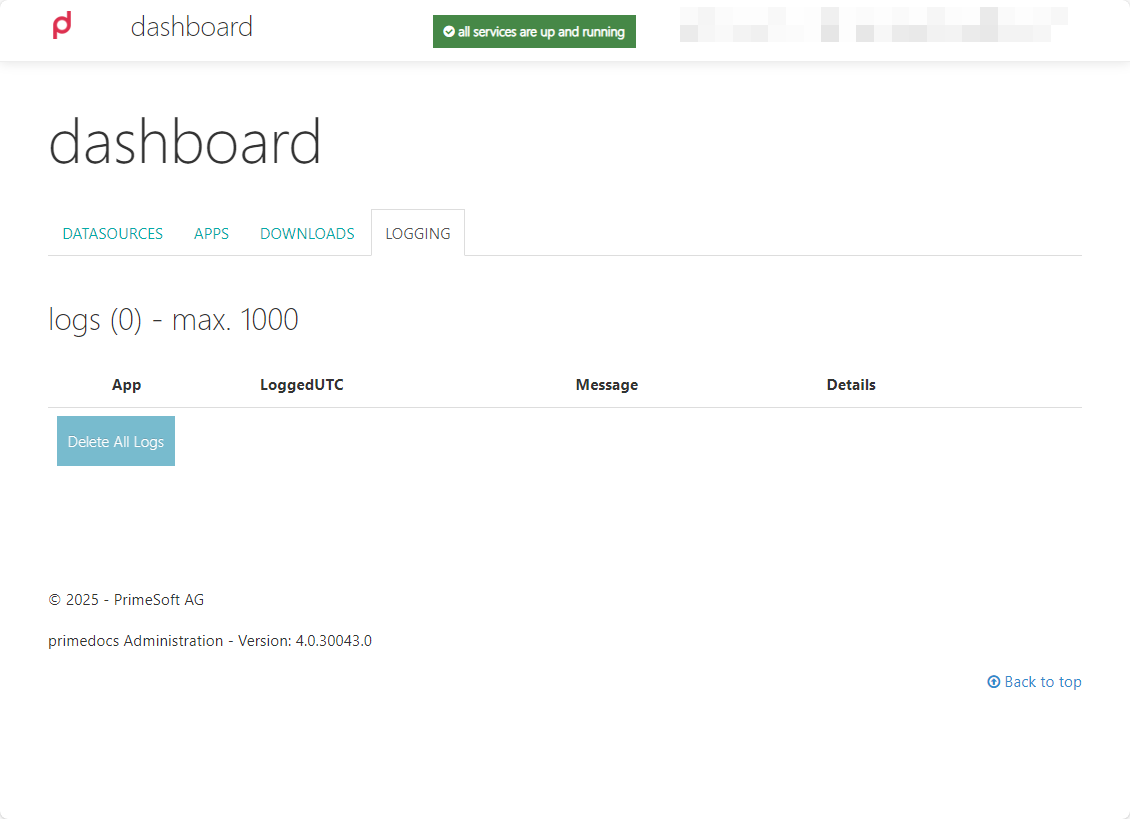
Task: Select the LOGGING tab
Action: pyautogui.click(x=418, y=234)
